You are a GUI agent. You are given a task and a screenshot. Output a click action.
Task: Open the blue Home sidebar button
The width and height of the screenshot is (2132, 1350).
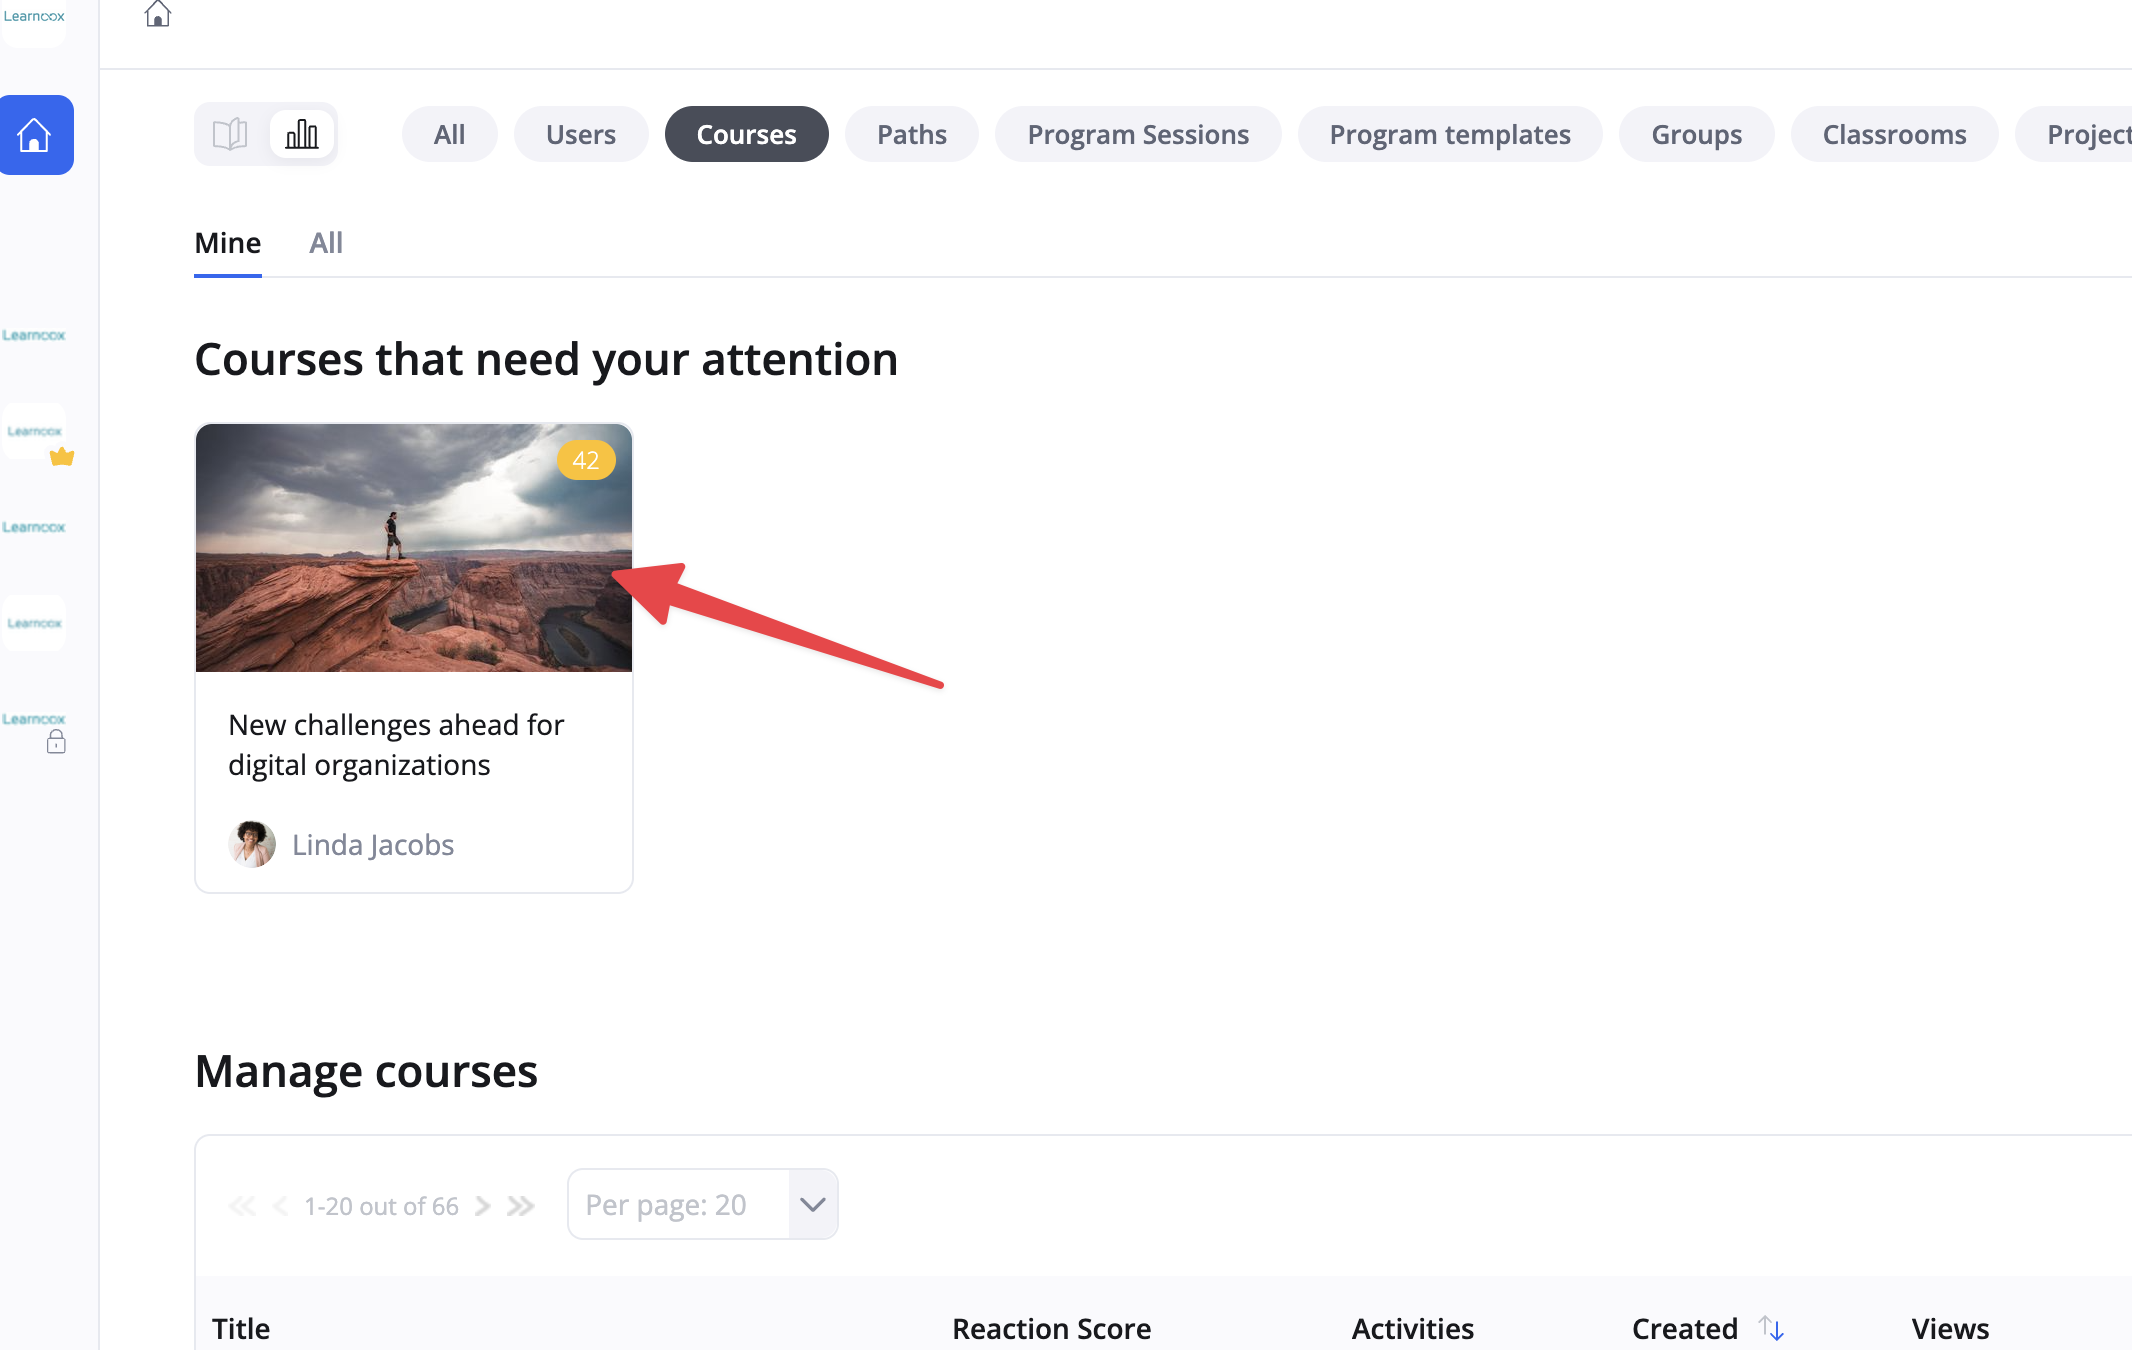pyautogui.click(x=36, y=135)
